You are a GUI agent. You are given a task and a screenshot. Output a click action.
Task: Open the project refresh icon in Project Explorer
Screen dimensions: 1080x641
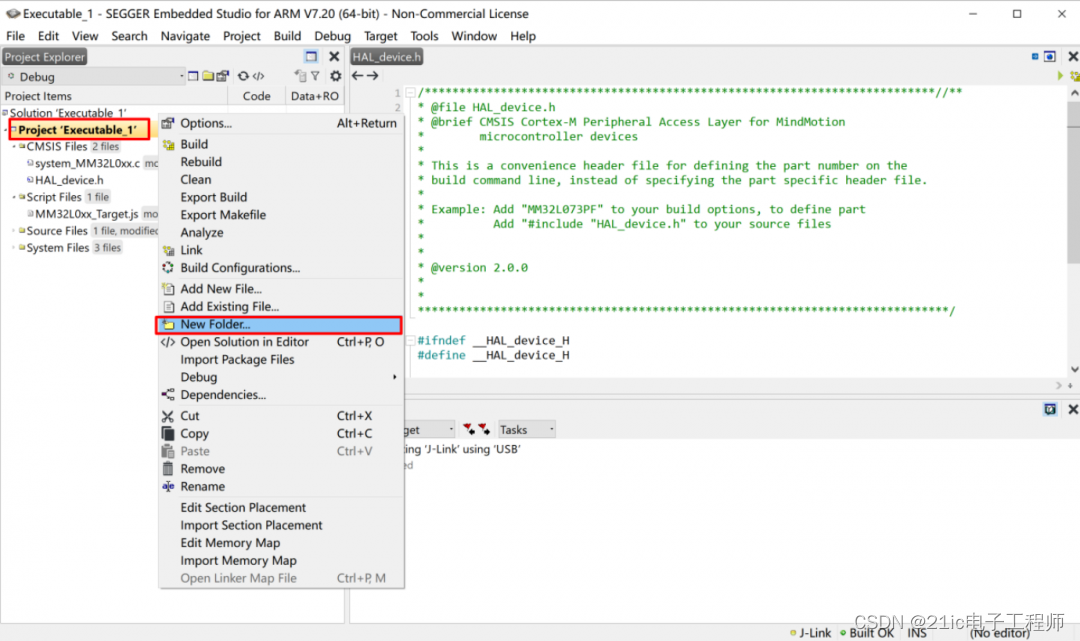click(x=243, y=76)
